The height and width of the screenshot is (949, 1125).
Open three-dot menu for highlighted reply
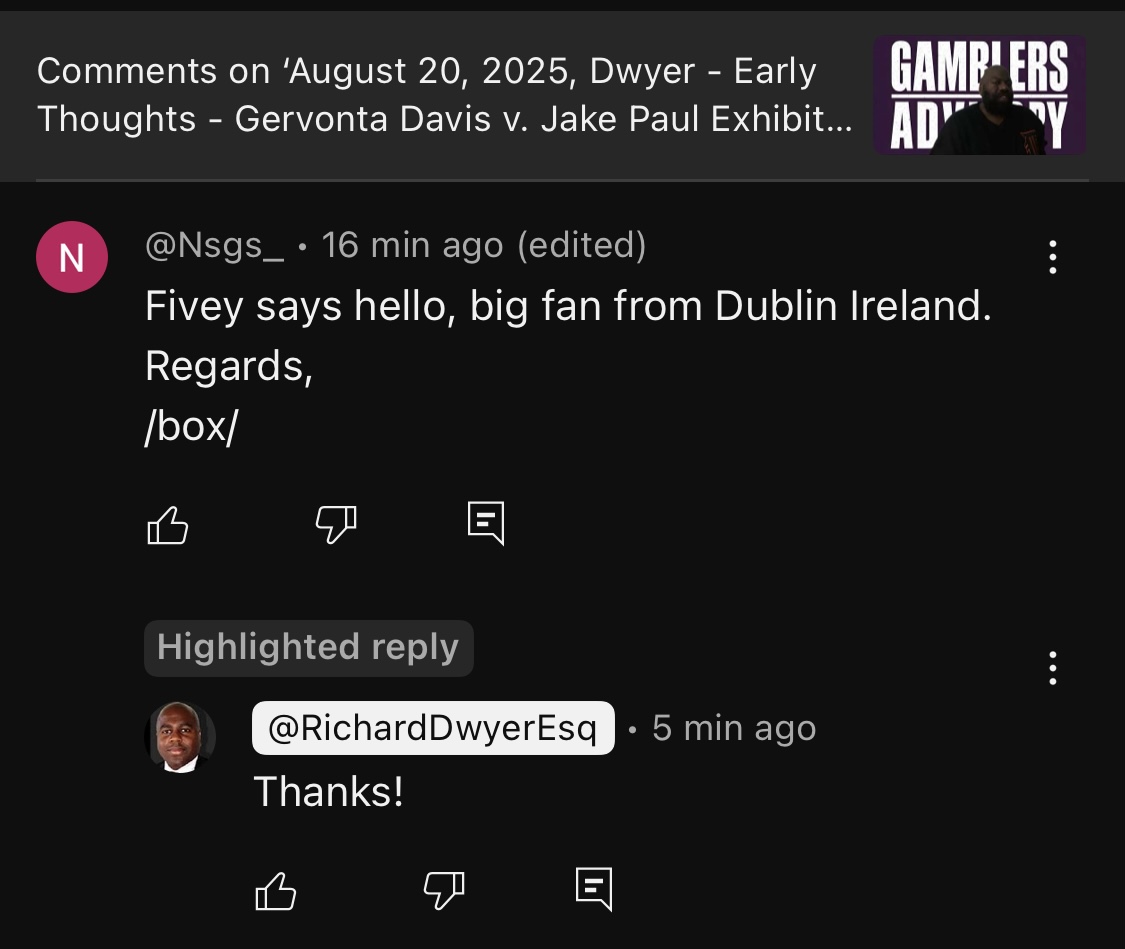[x=1053, y=668]
